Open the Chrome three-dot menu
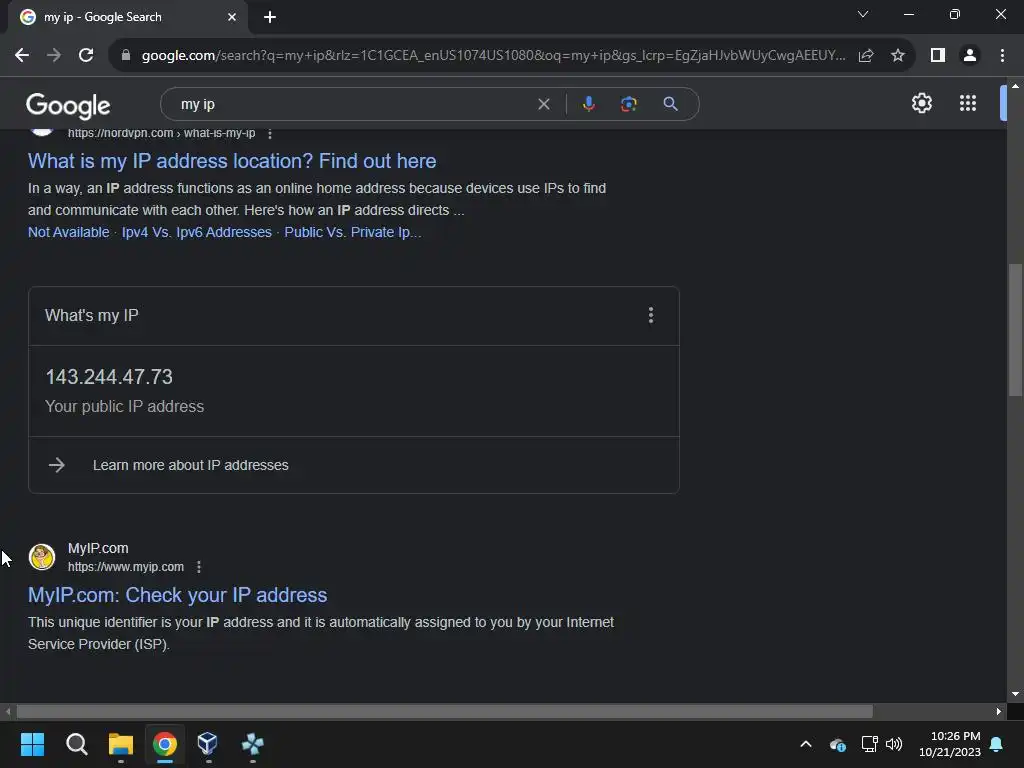This screenshot has width=1024, height=768. 1002,56
